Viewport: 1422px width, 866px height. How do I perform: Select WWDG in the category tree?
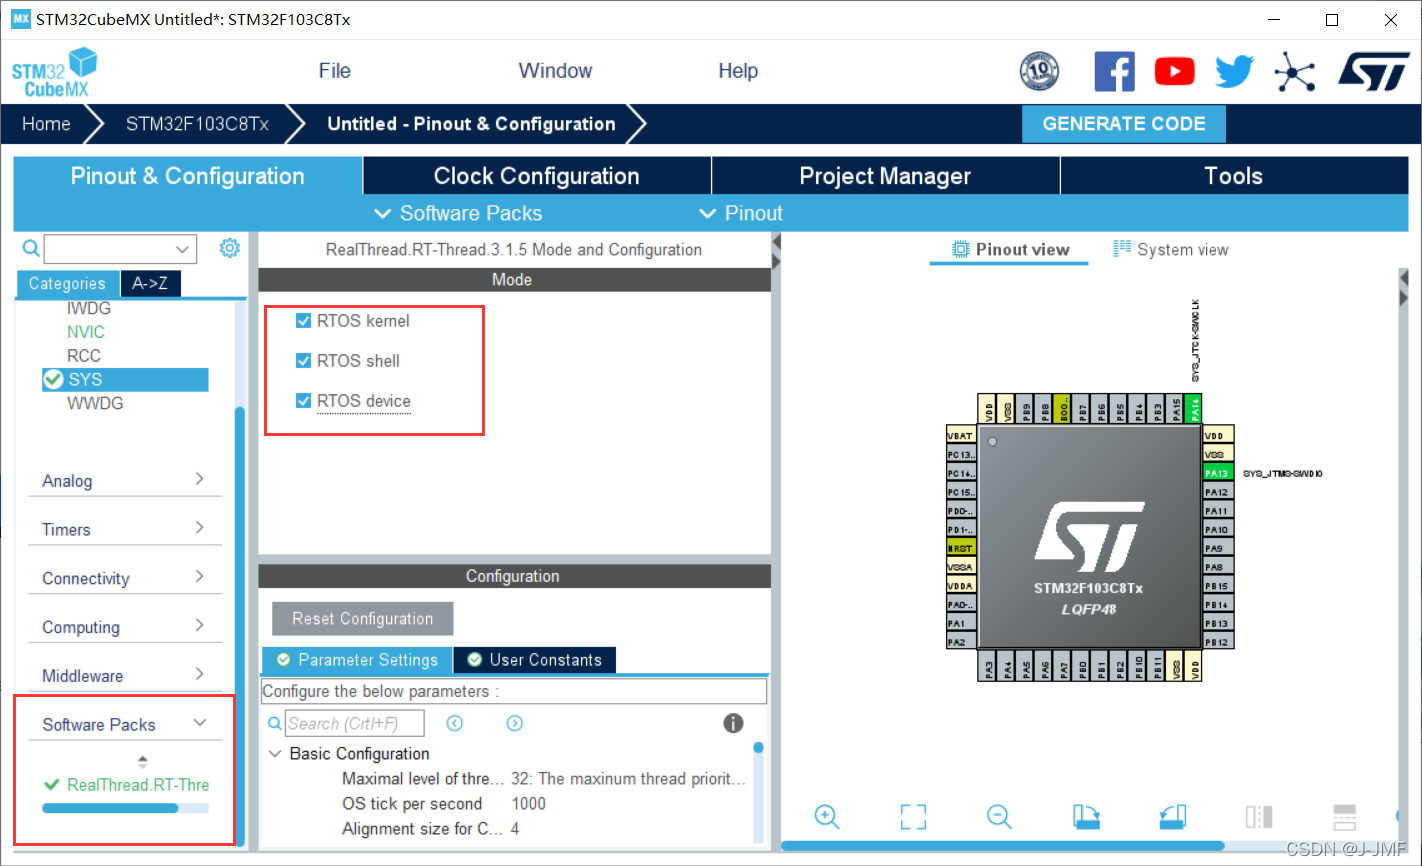(x=95, y=403)
